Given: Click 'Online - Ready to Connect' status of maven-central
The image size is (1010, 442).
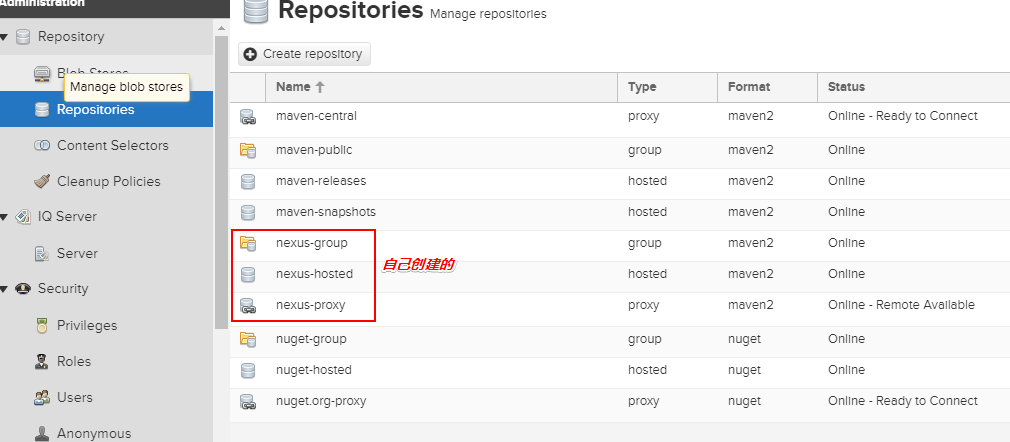Looking at the screenshot, I should coord(902,116).
